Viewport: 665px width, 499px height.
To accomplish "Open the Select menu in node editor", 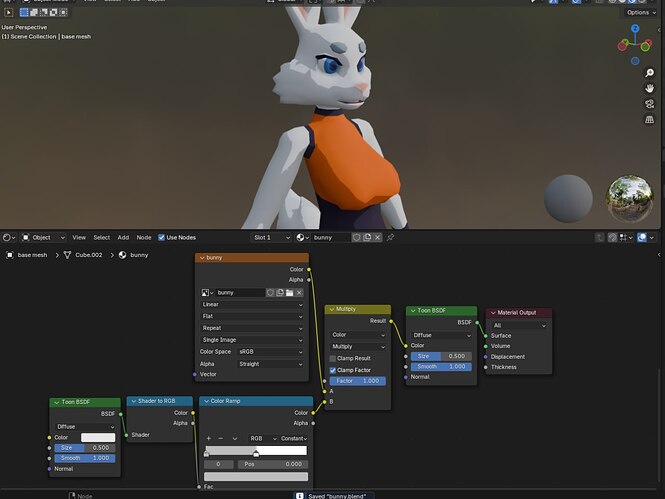I will pos(101,237).
